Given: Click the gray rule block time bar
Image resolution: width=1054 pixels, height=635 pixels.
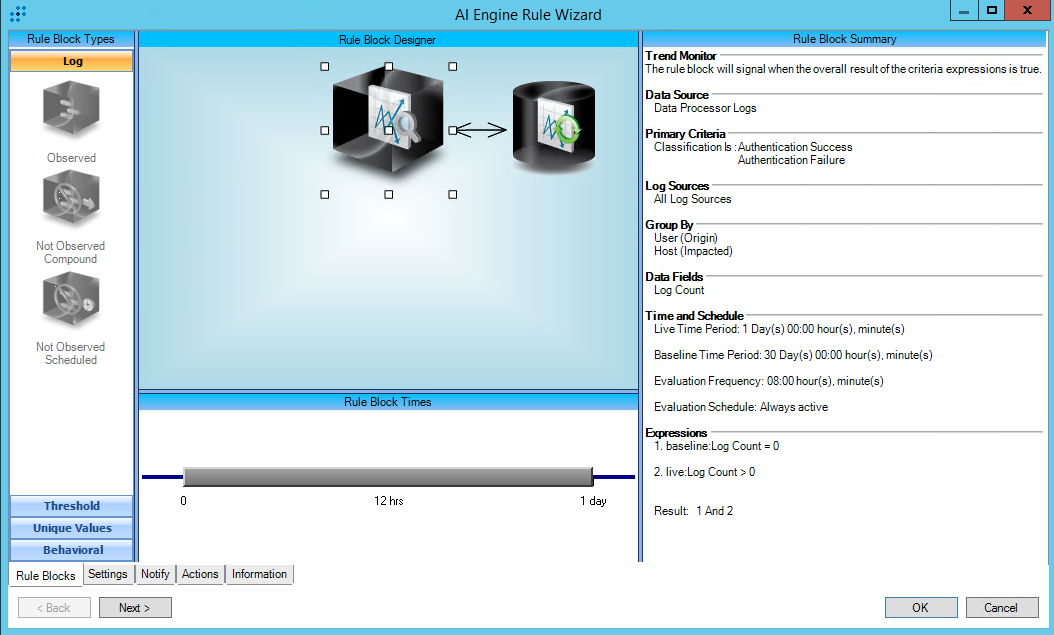Looking at the screenshot, I should click(x=388, y=477).
